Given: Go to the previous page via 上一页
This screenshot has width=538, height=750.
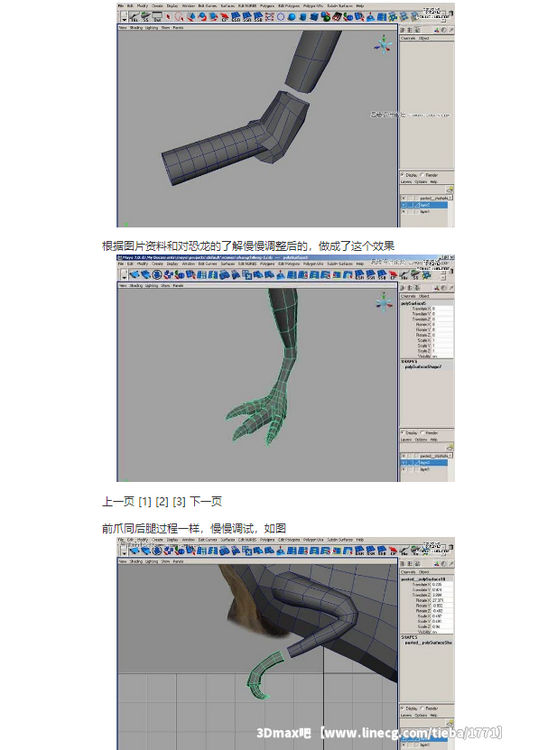Looking at the screenshot, I should 118,501.
